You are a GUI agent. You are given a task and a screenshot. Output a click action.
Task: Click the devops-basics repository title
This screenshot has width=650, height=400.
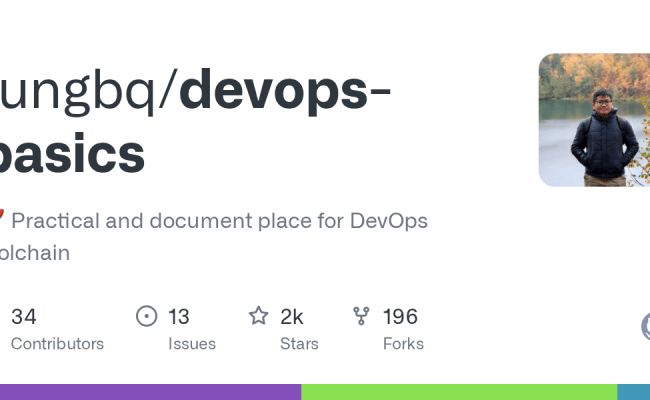[195, 122]
